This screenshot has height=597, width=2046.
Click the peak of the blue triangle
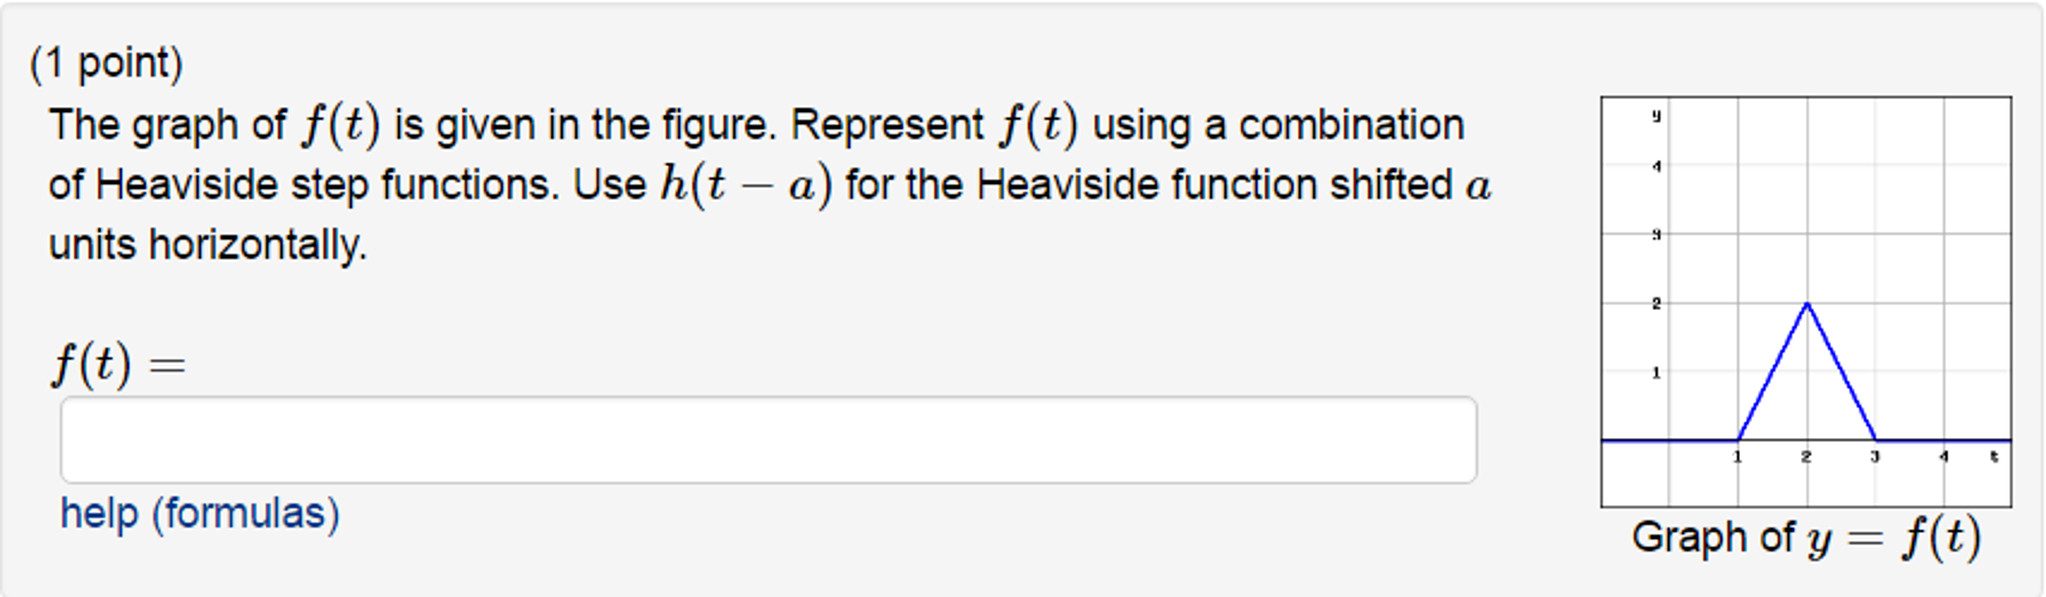pos(1807,303)
